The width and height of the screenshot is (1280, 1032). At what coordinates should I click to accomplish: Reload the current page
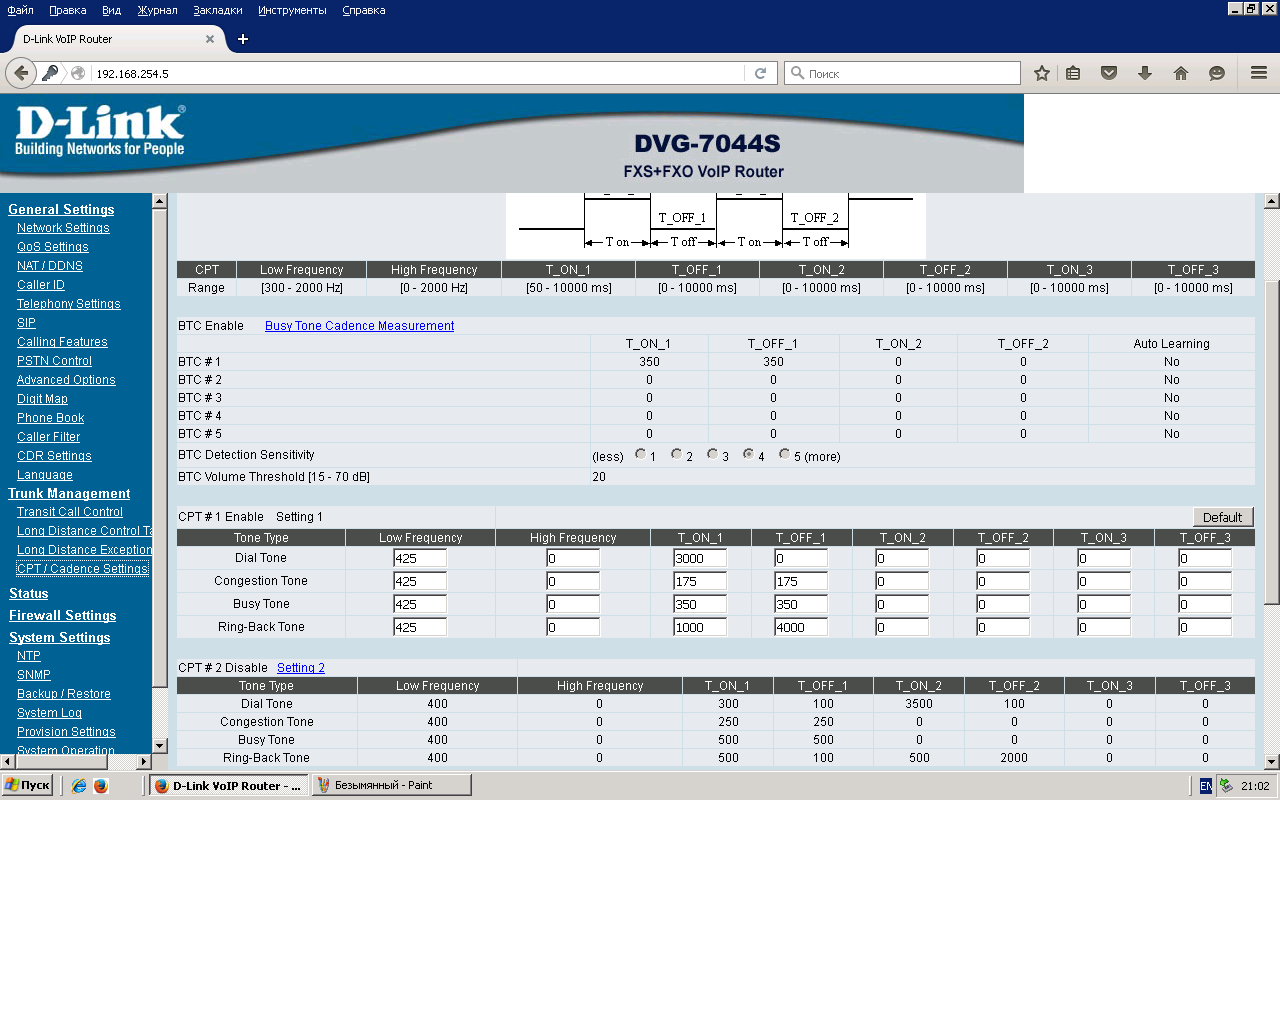coord(760,73)
